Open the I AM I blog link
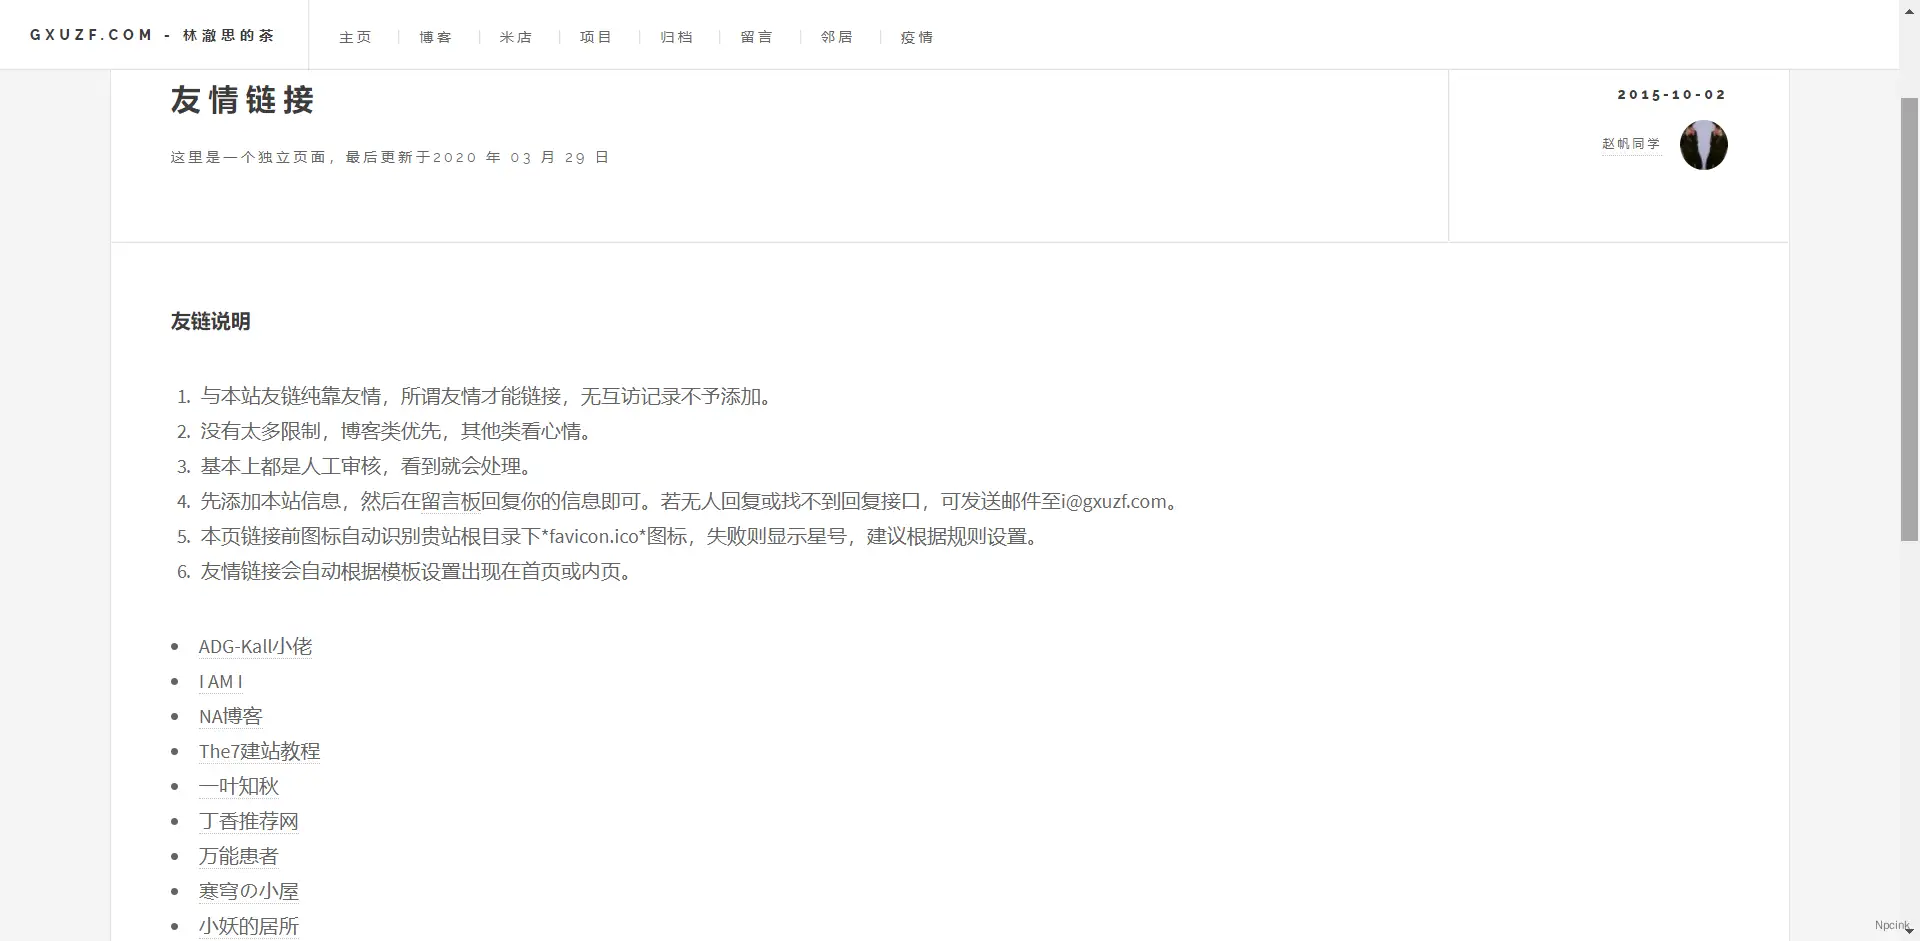 pyautogui.click(x=220, y=682)
